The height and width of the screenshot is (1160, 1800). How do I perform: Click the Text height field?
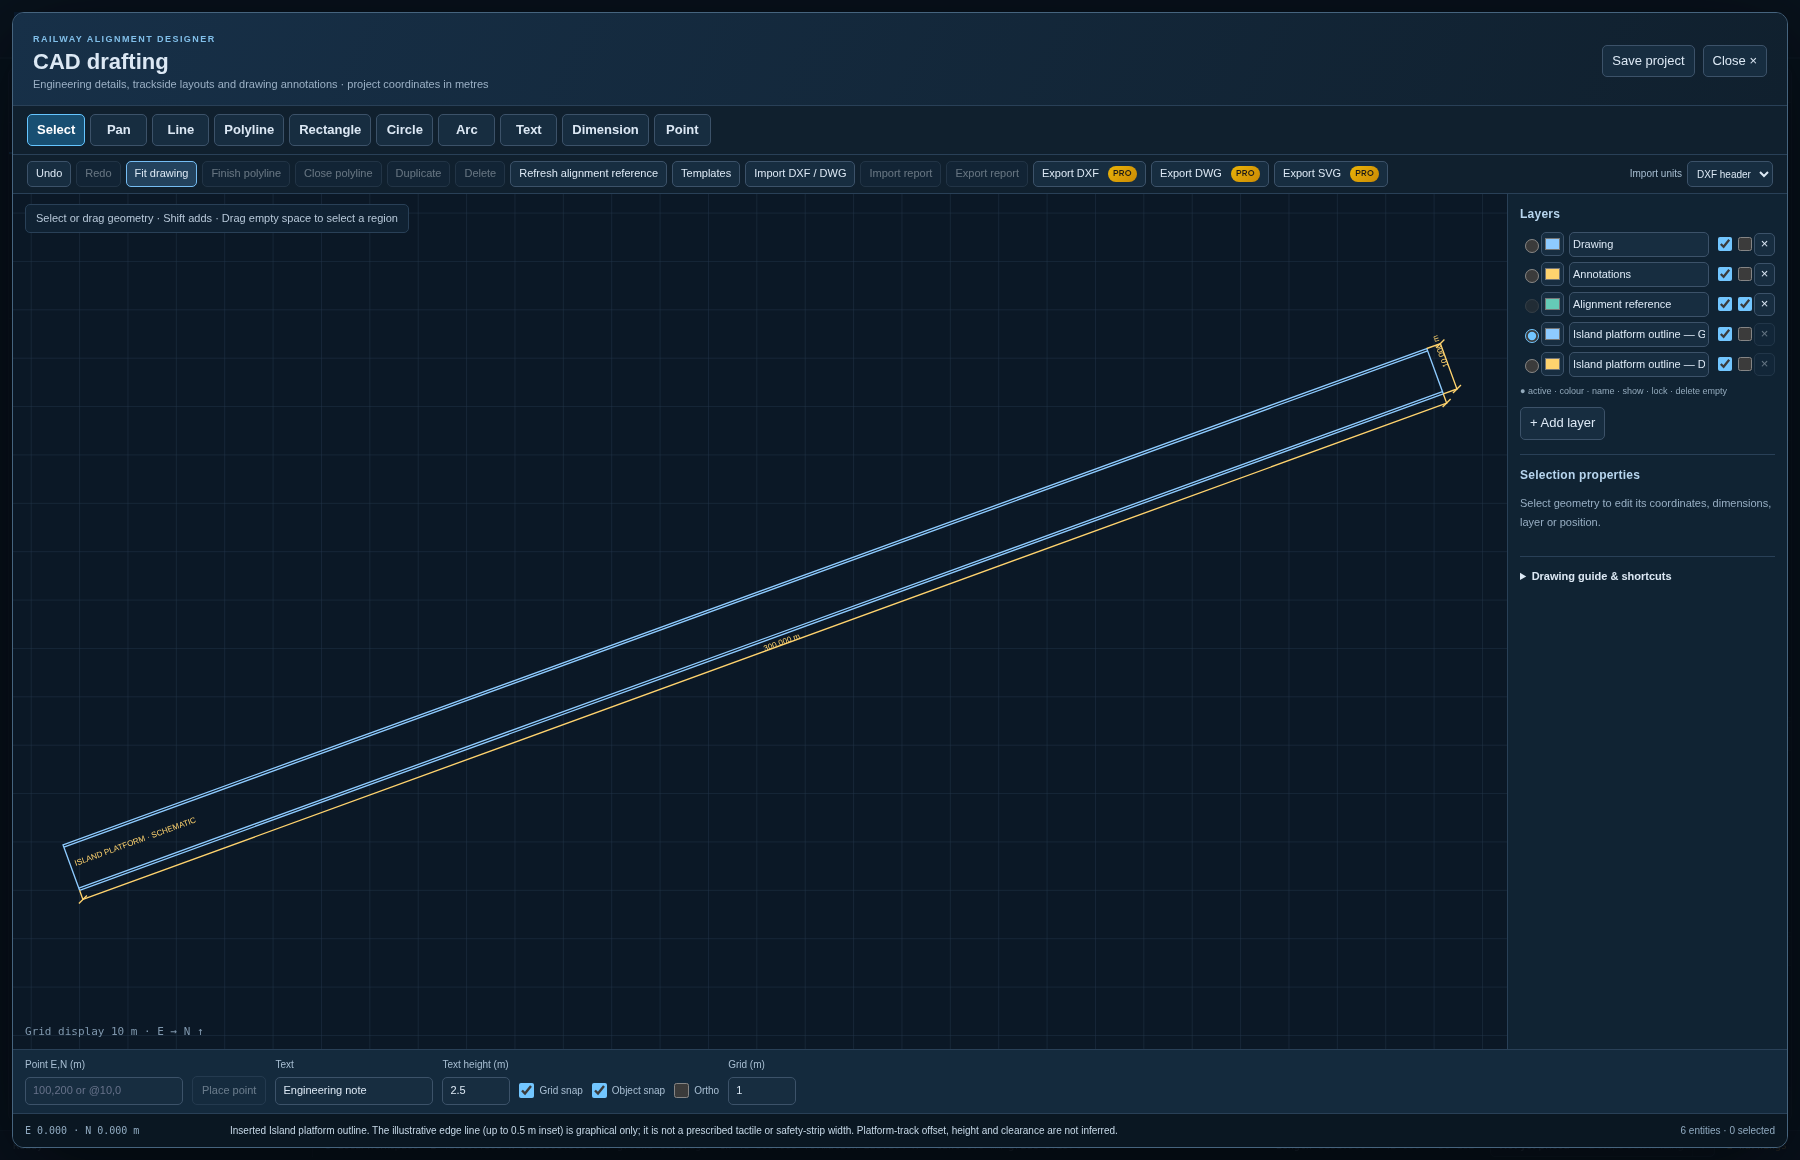coord(476,1091)
